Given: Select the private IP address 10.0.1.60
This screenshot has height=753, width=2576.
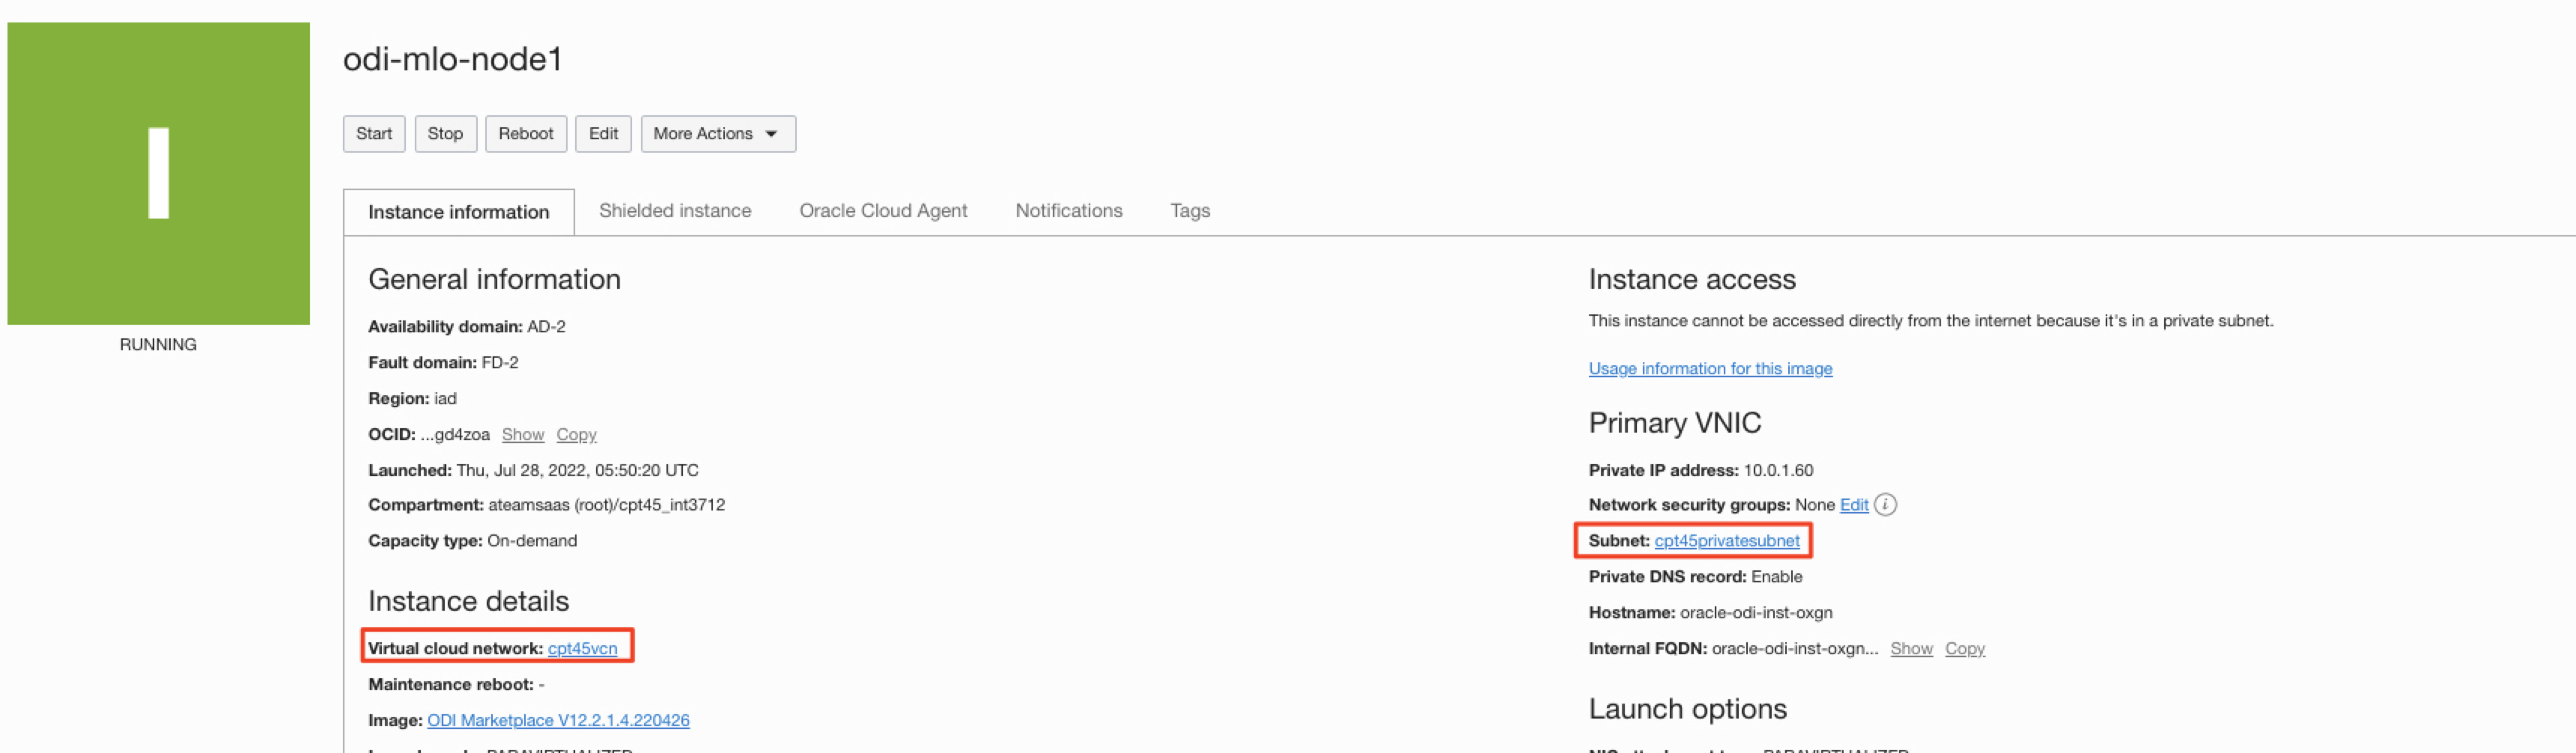Looking at the screenshot, I should [x=1778, y=470].
